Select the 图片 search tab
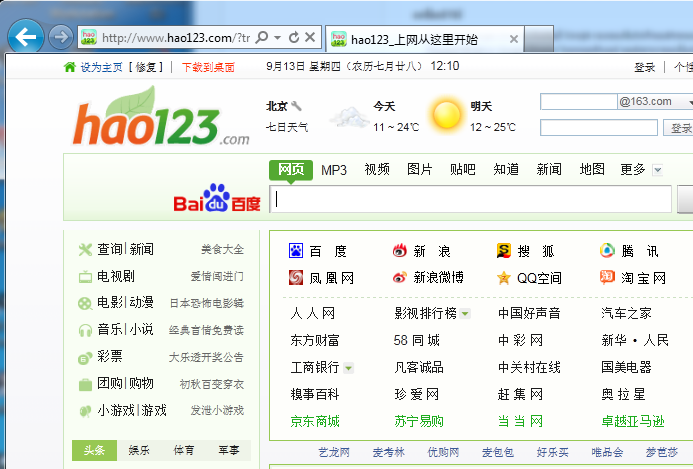 [x=420, y=170]
